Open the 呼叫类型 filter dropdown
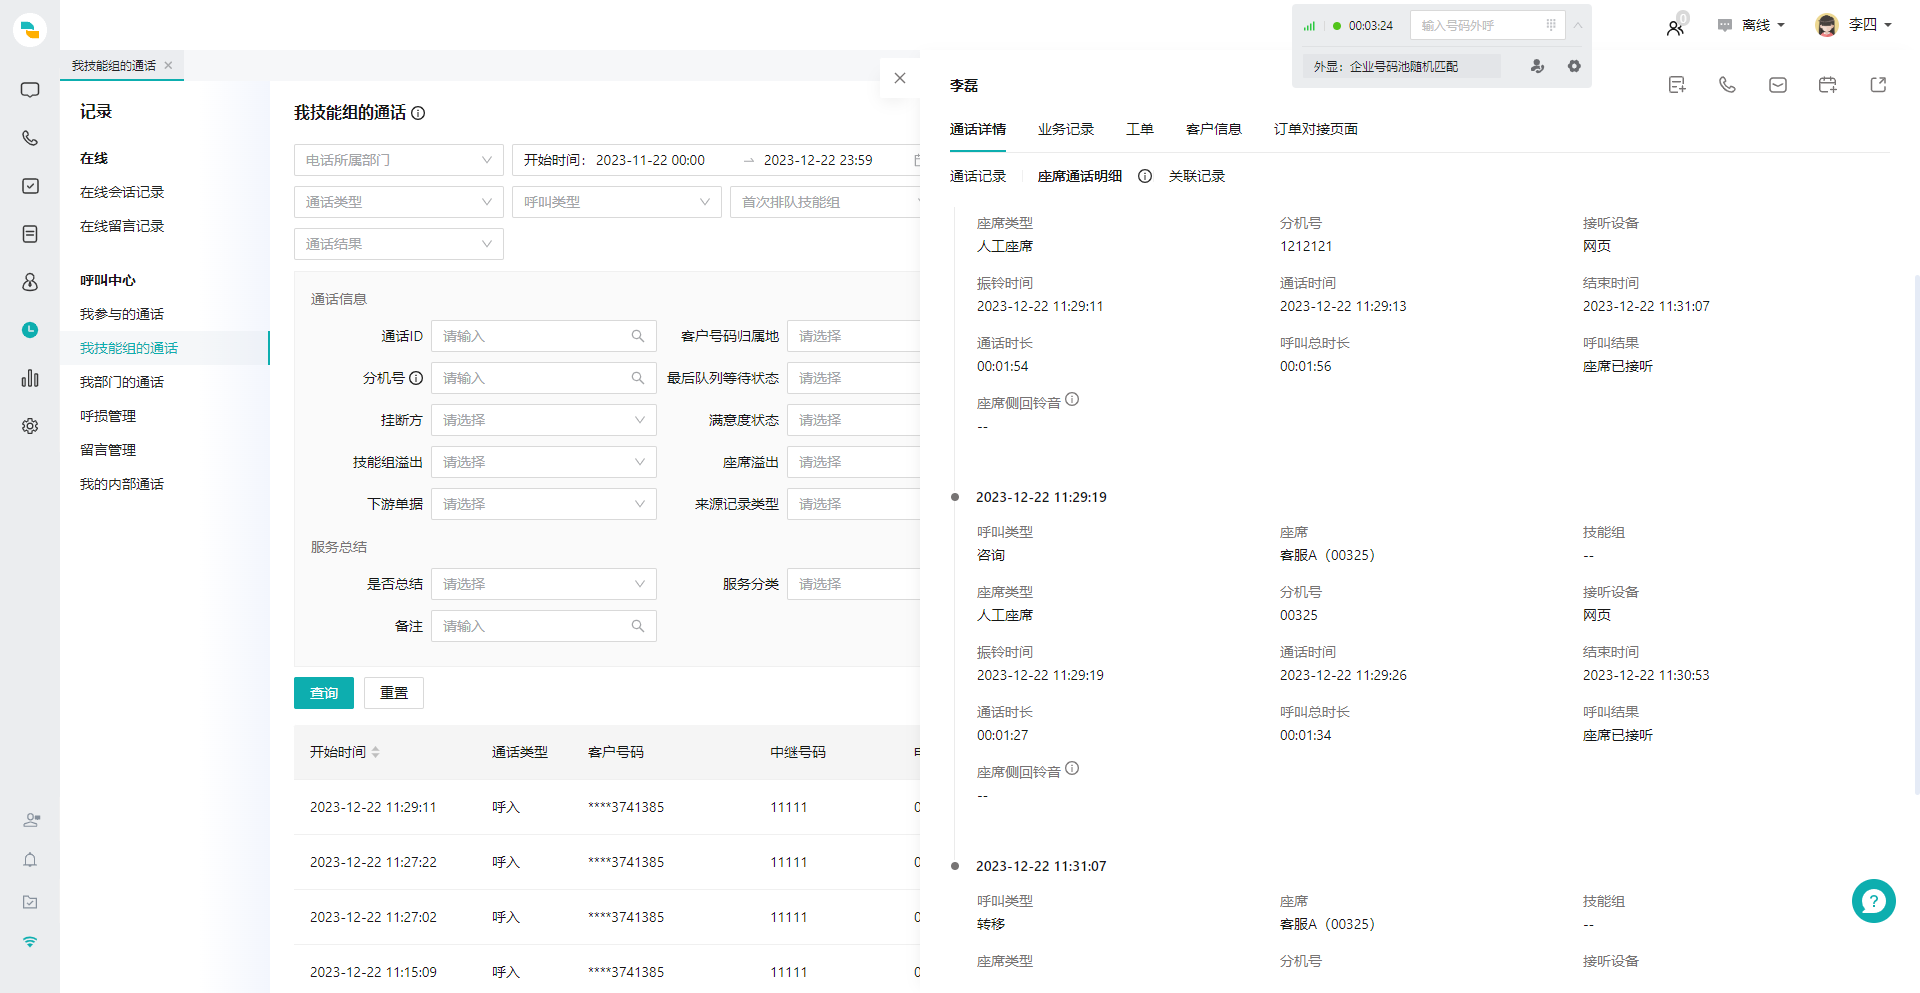This screenshot has height=993, width=1920. tap(617, 202)
